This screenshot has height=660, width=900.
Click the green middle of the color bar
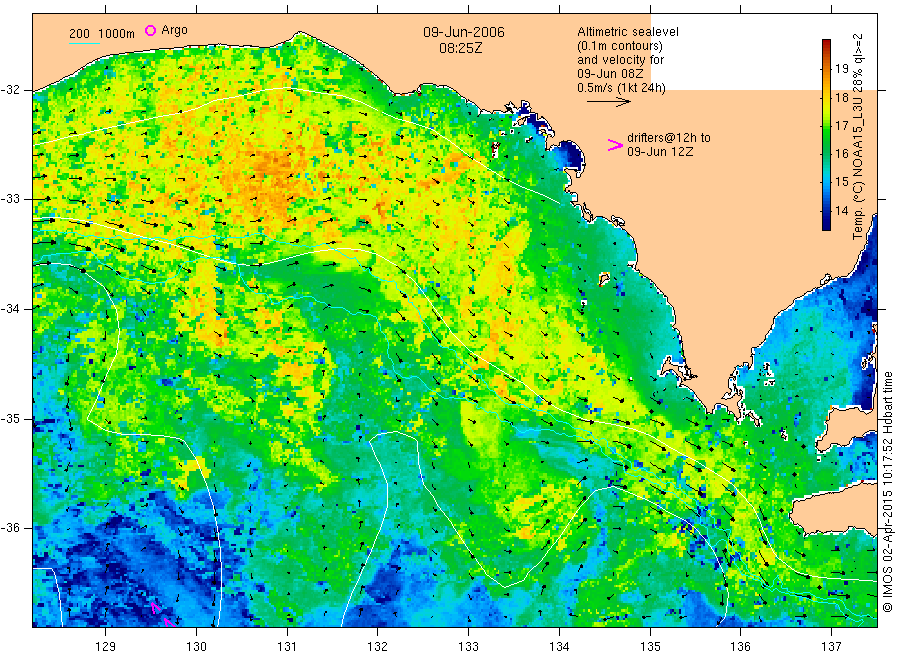click(826, 135)
